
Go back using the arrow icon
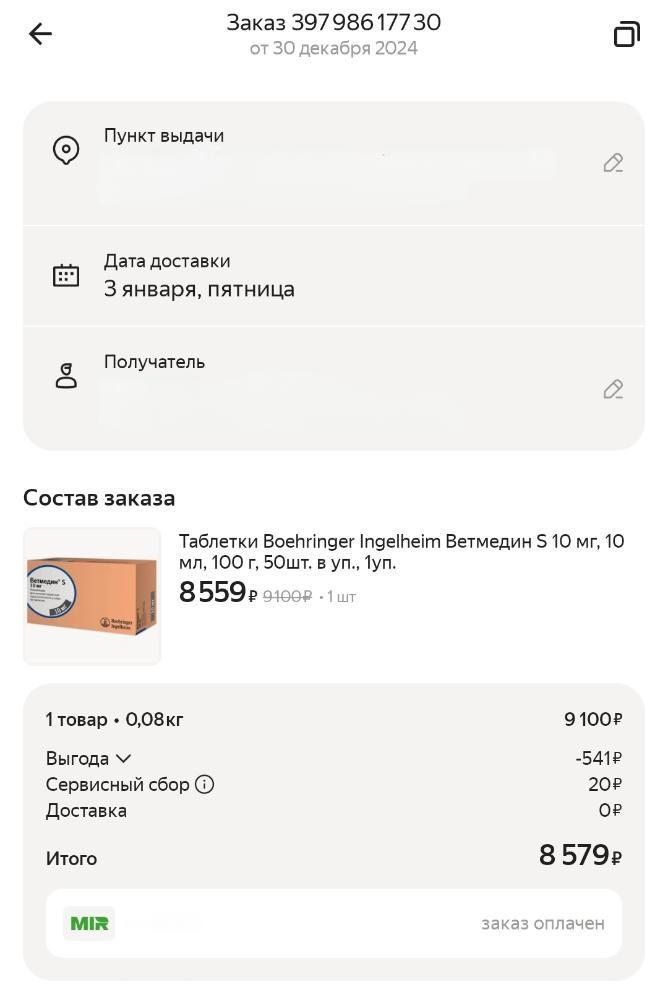[40, 34]
